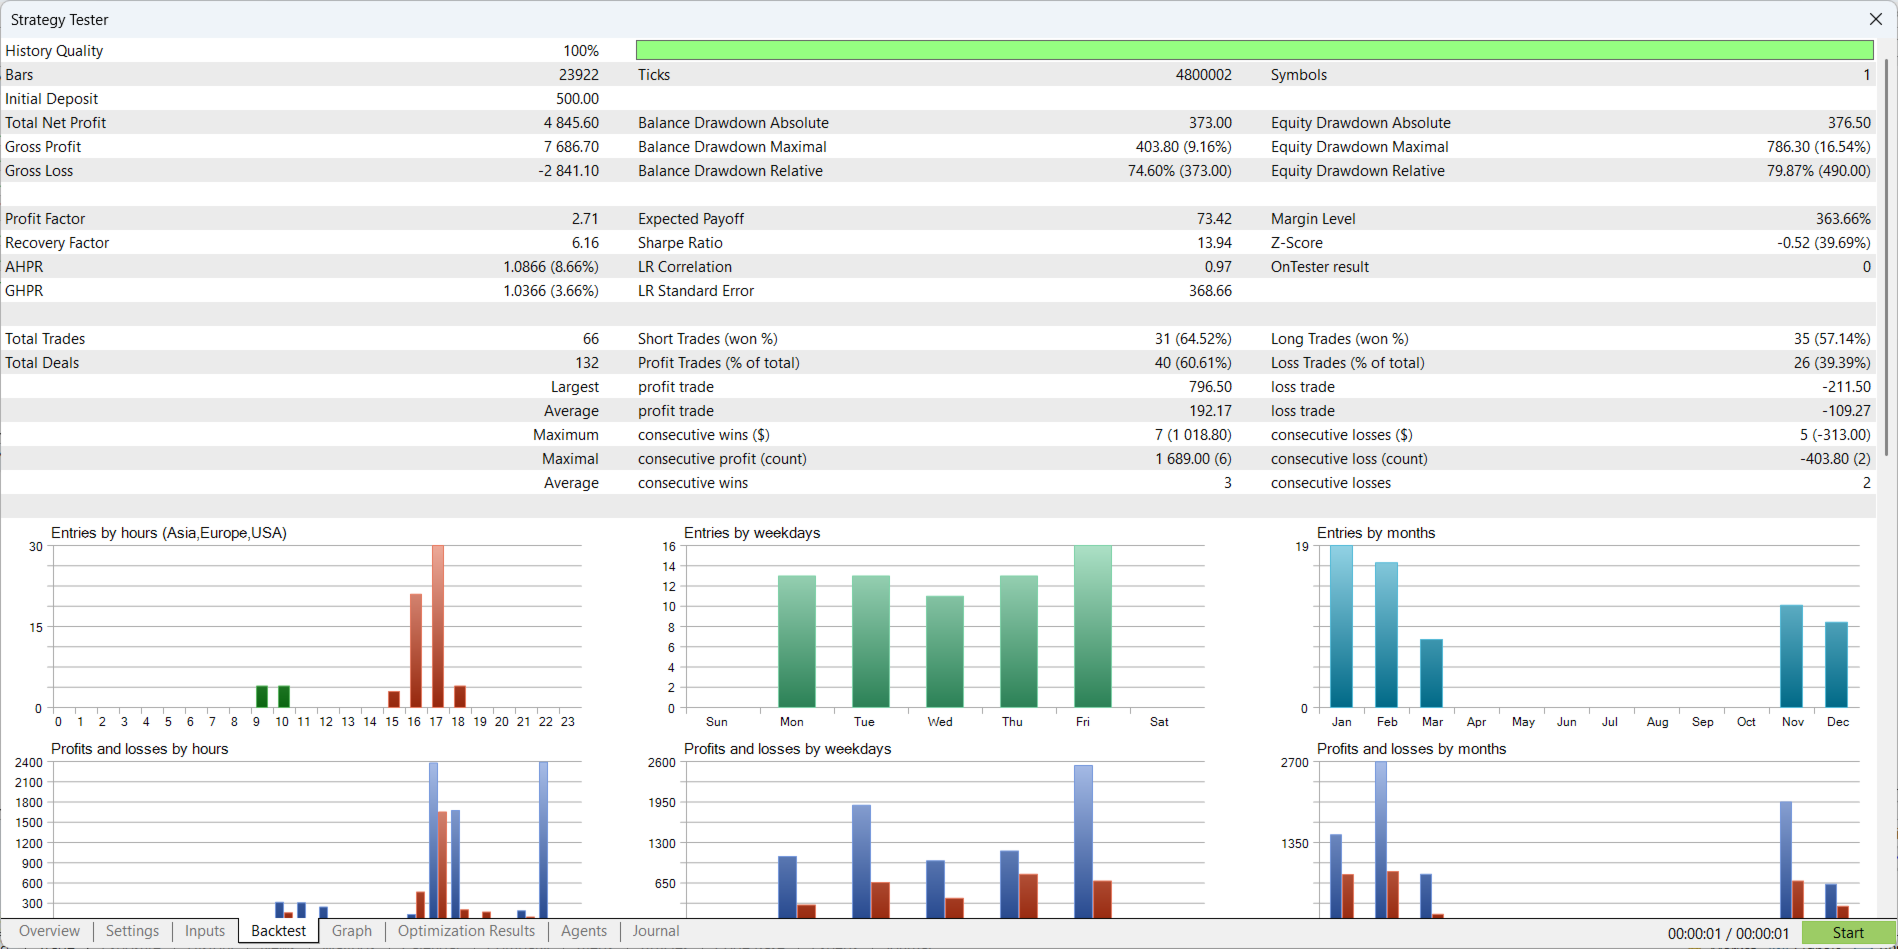1898x949 pixels.
Task: Click the Jan bar in Entries by months
Action: coord(1341,627)
